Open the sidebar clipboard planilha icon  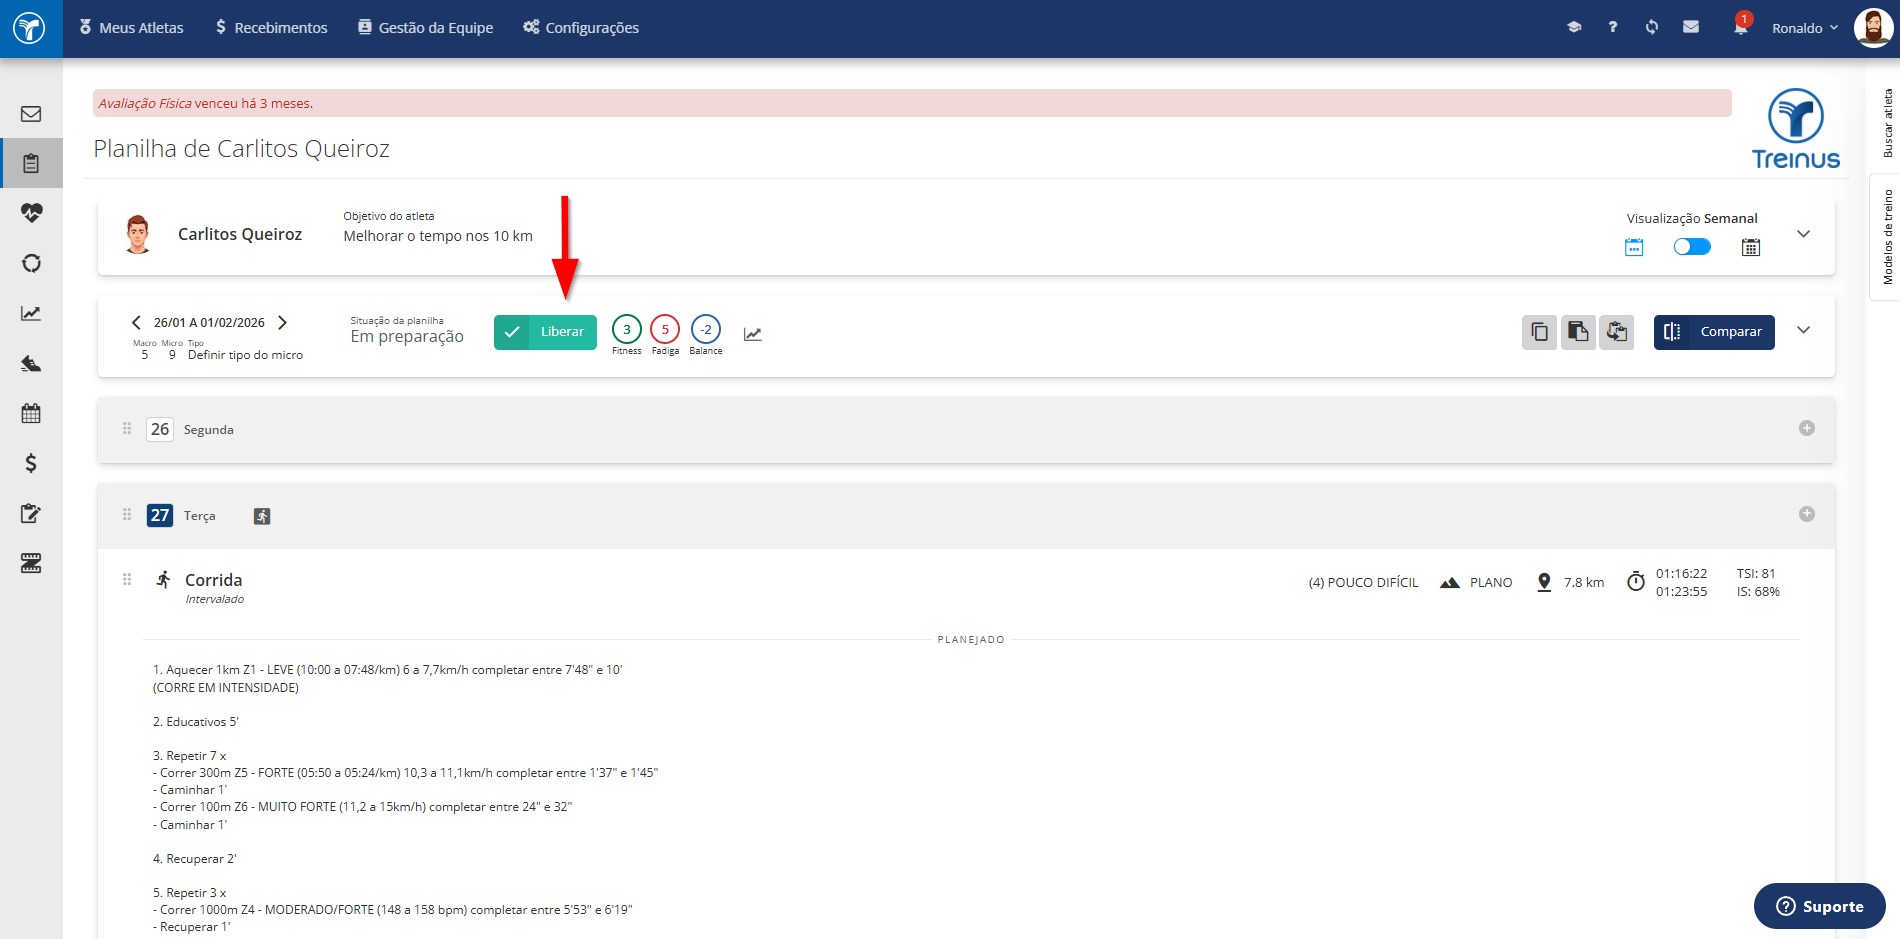click(x=31, y=163)
